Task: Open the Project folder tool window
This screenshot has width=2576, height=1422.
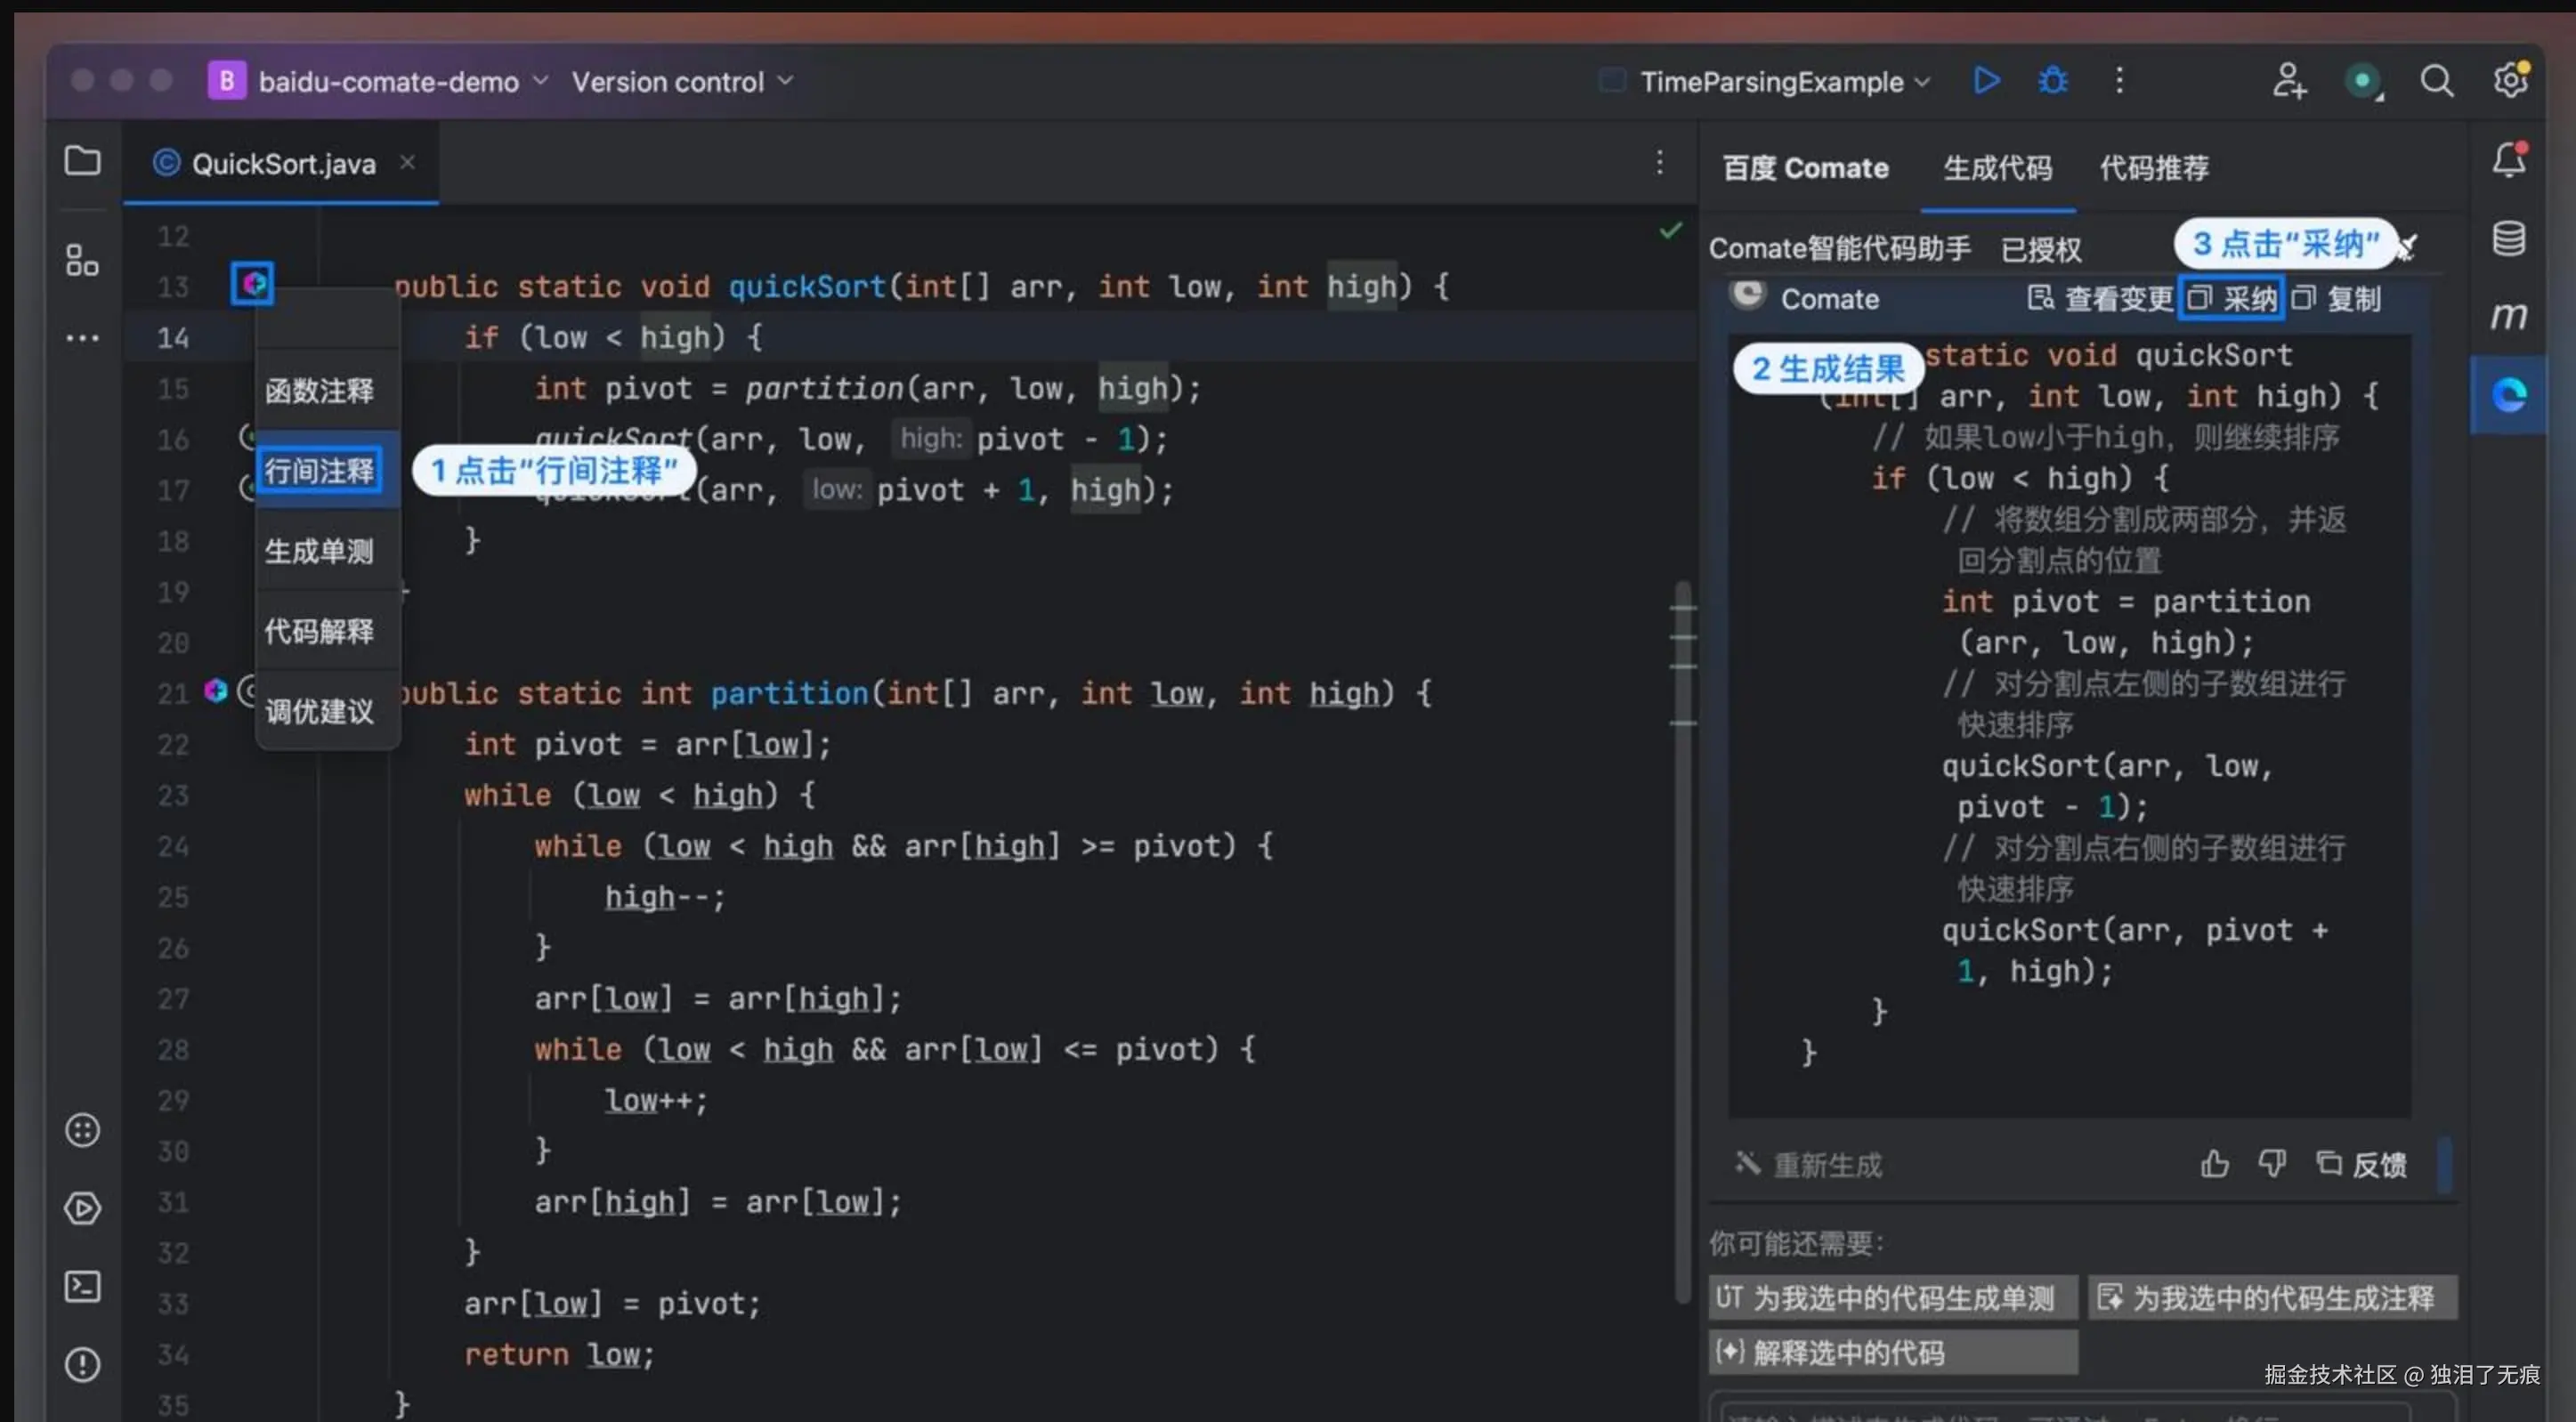Action: tap(82, 161)
